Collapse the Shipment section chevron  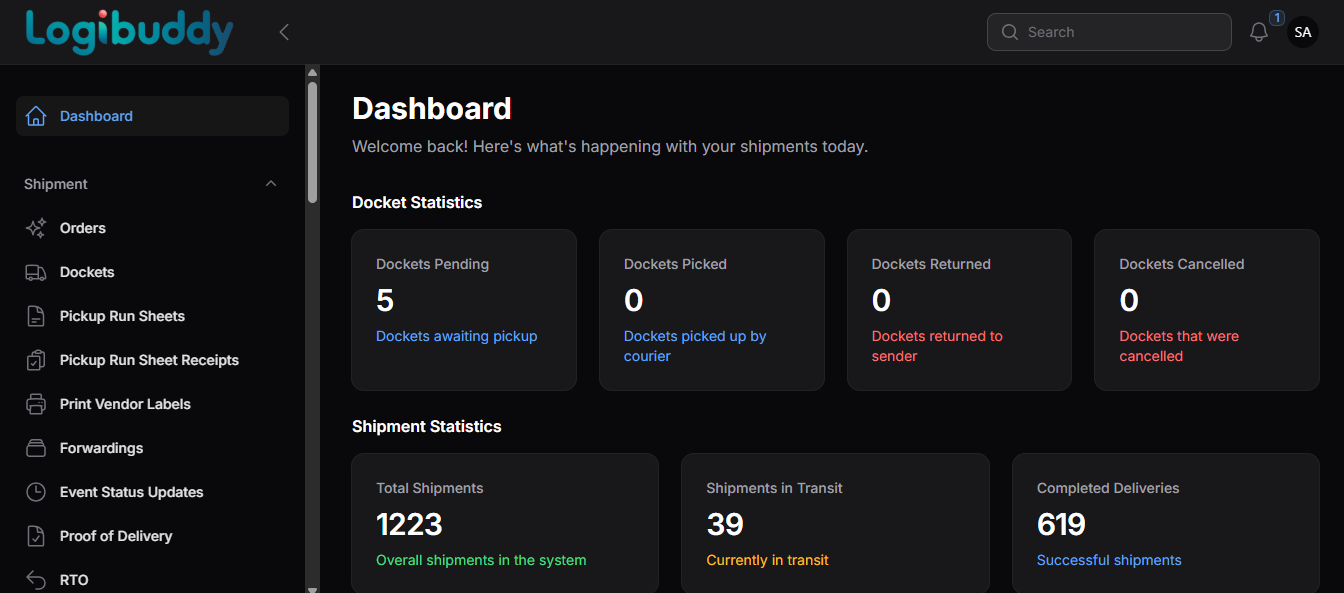pyautogui.click(x=270, y=183)
